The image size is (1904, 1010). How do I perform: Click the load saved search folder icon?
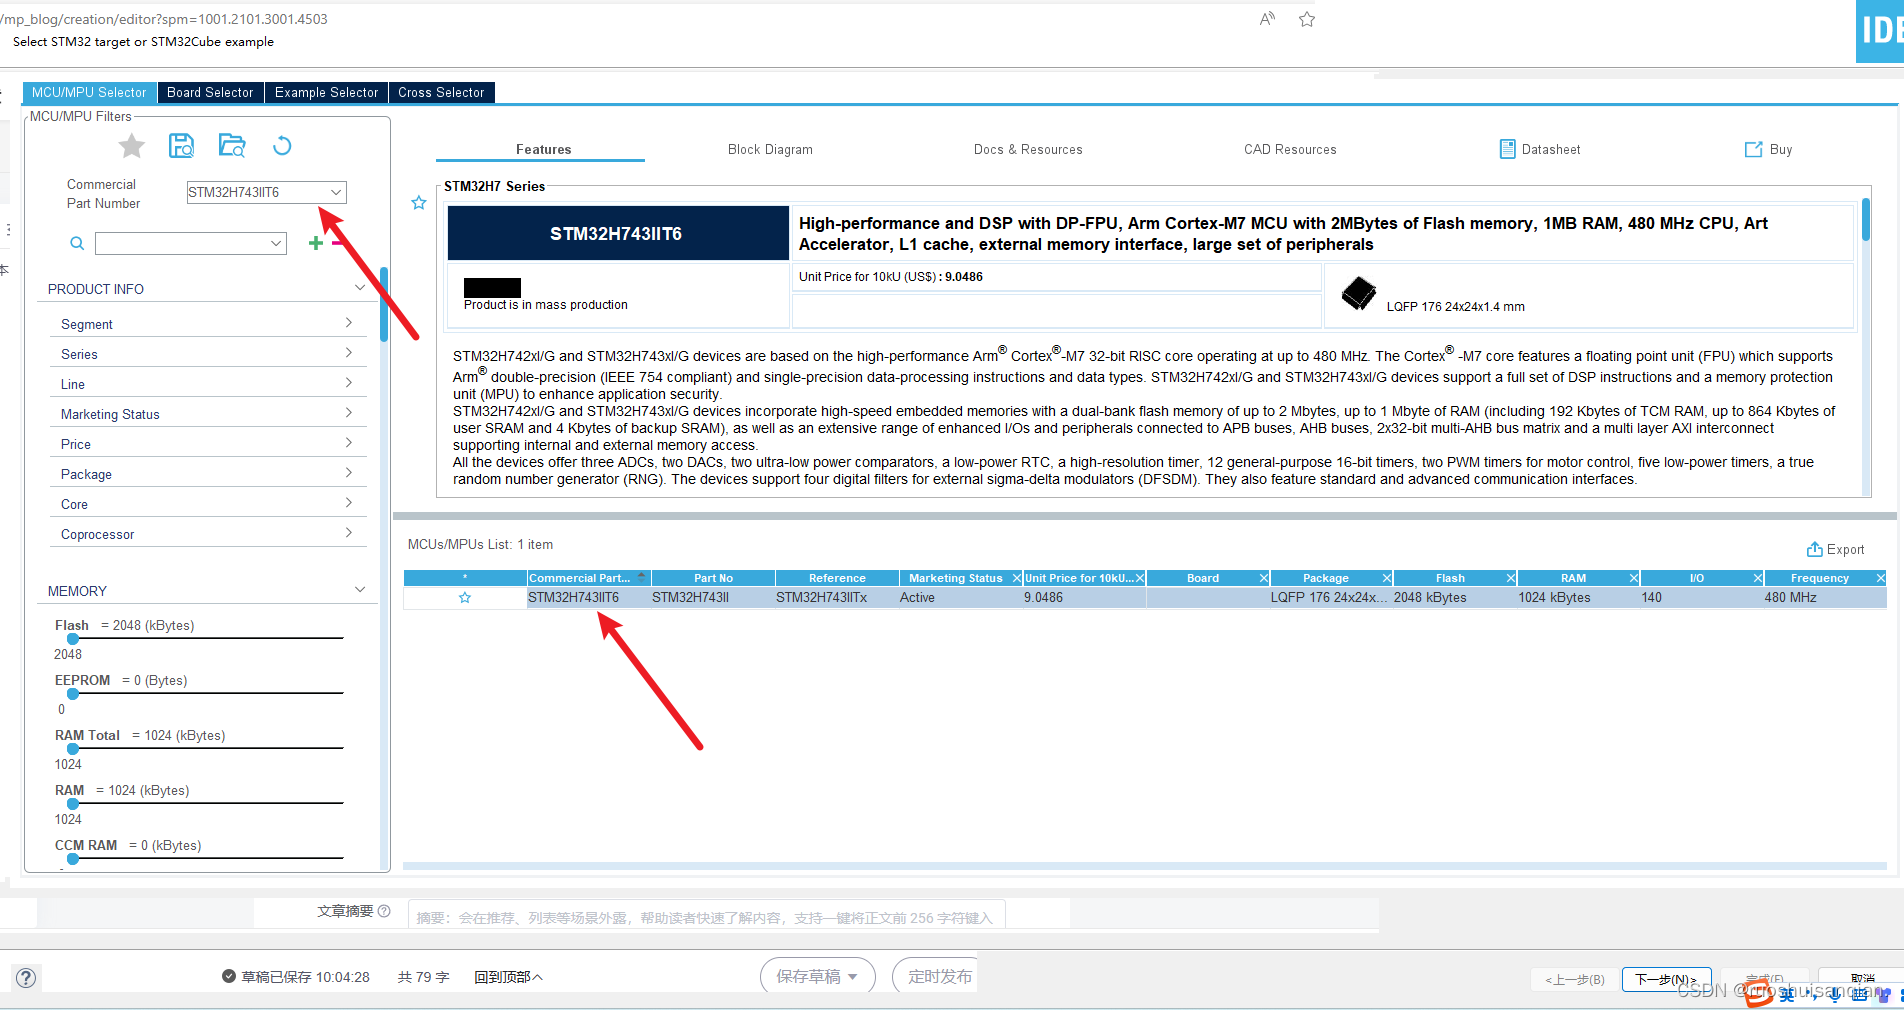(x=232, y=146)
